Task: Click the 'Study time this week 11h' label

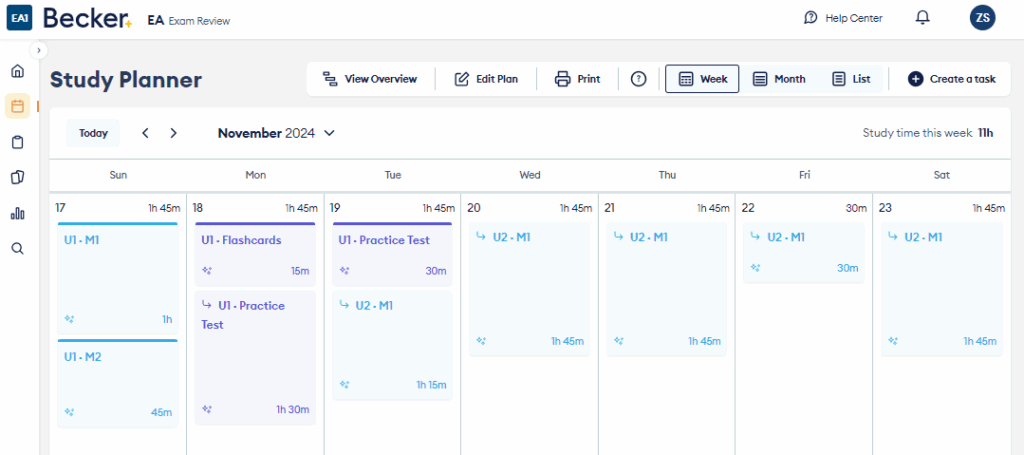Action: (x=927, y=133)
